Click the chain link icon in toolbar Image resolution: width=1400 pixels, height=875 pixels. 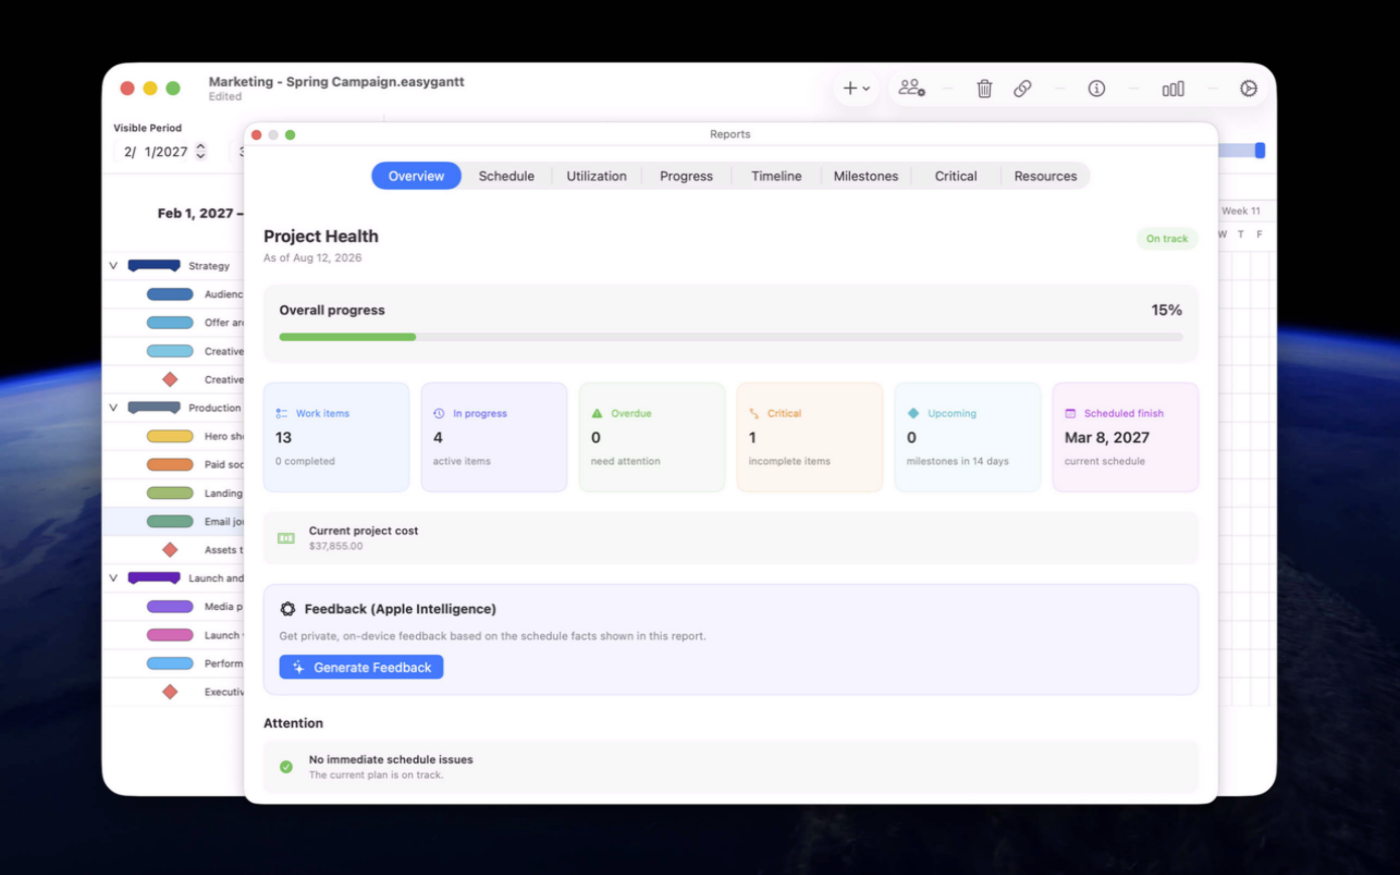tap(1022, 89)
